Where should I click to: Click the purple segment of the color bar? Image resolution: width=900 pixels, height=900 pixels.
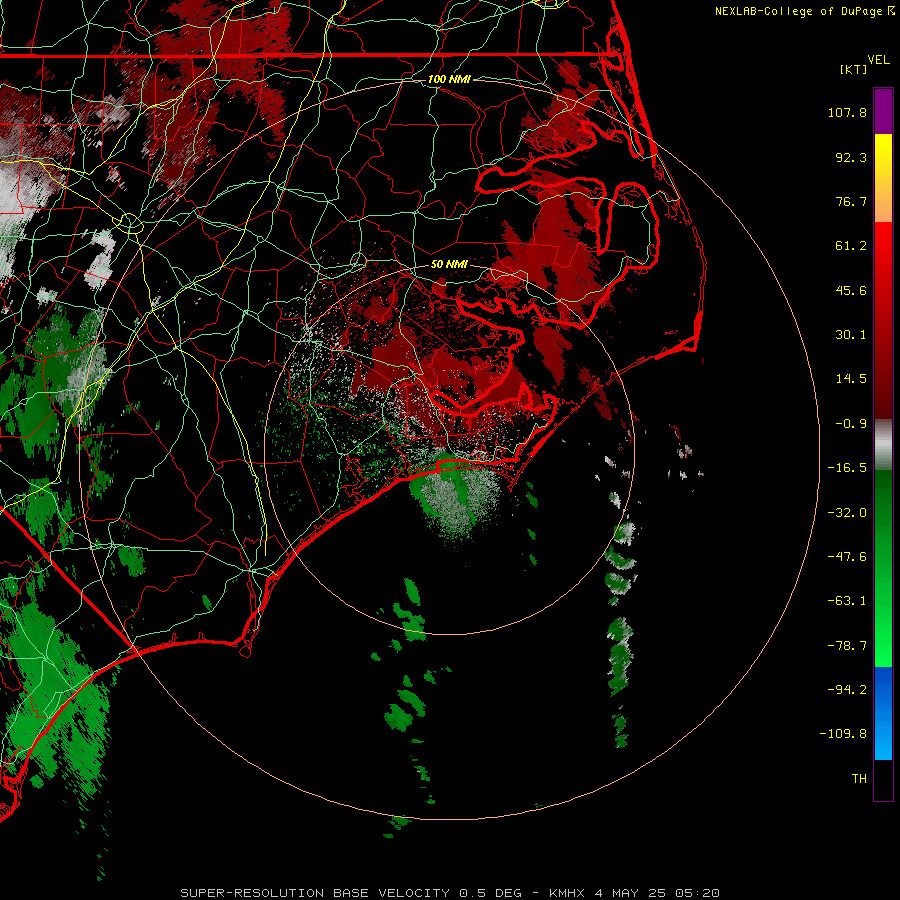coord(883,111)
